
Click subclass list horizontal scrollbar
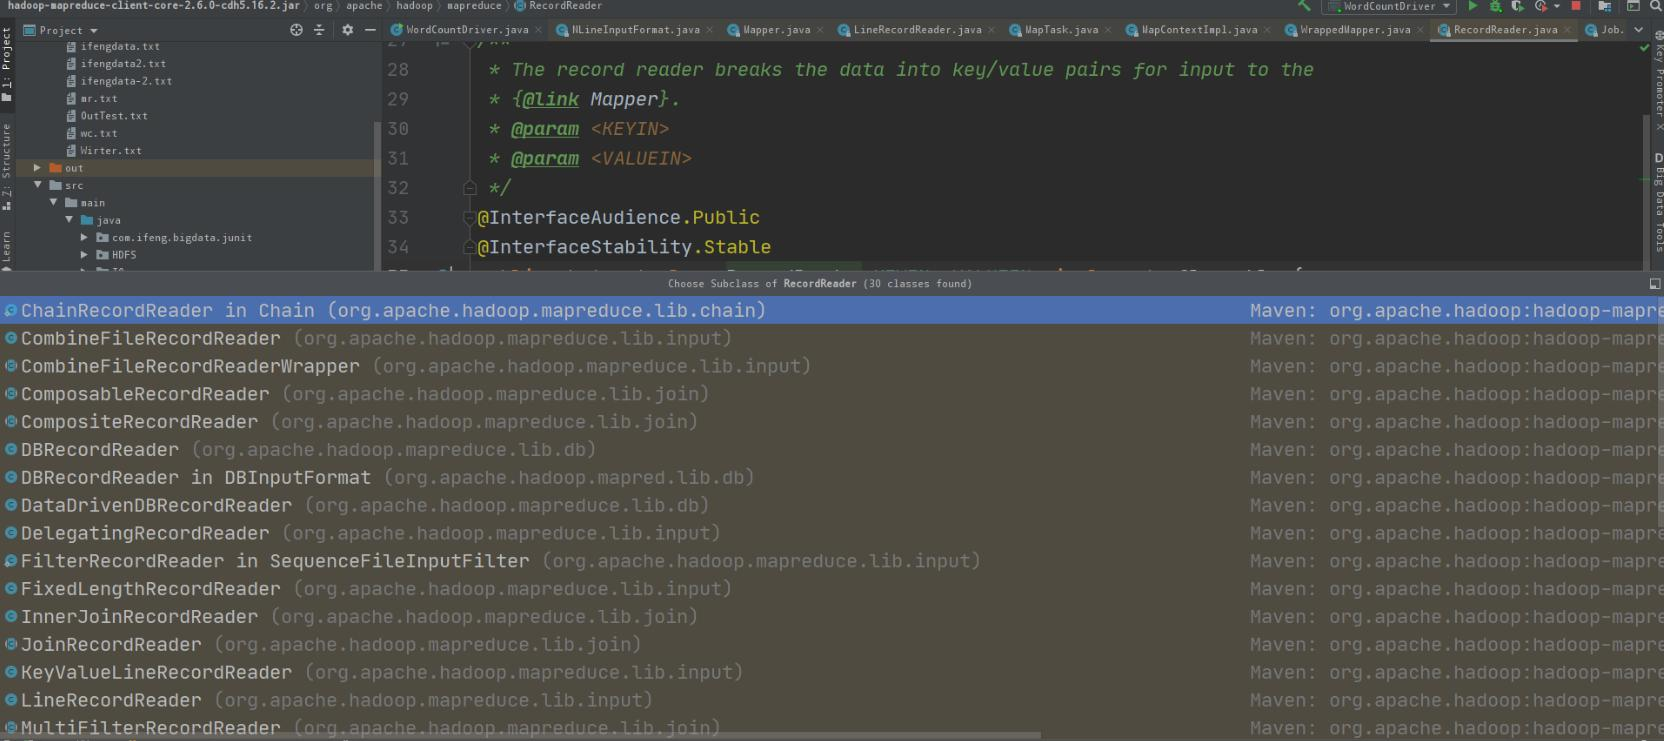(520, 736)
